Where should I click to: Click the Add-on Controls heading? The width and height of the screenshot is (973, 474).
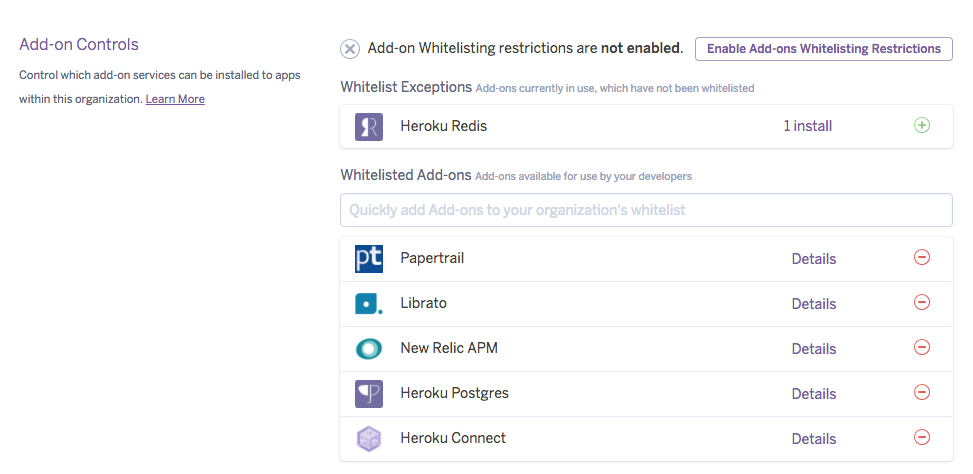(x=79, y=44)
